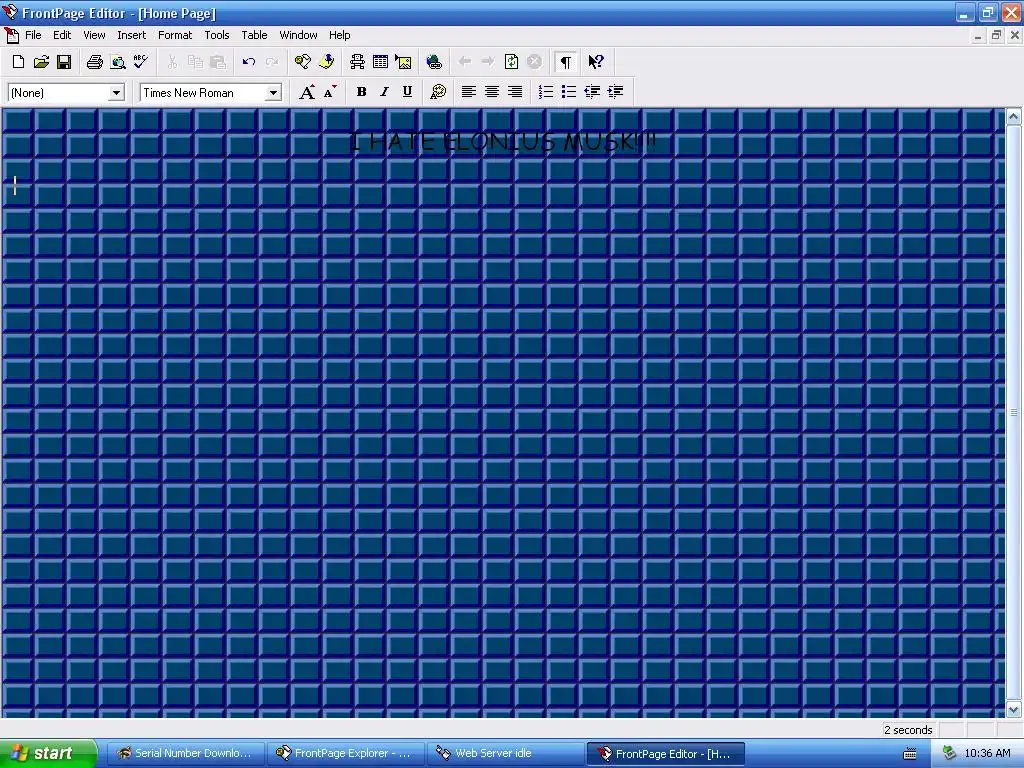Create a new page with New icon
The height and width of the screenshot is (768, 1024).
pyautogui.click(x=18, y=62)
